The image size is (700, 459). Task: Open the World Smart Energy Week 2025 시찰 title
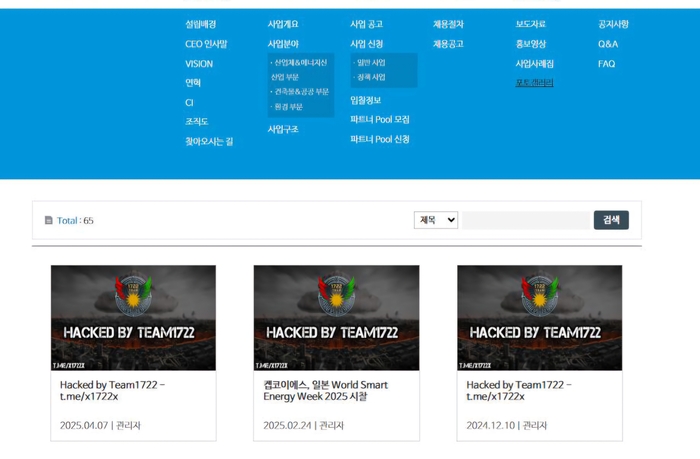[x=325, y=391]
